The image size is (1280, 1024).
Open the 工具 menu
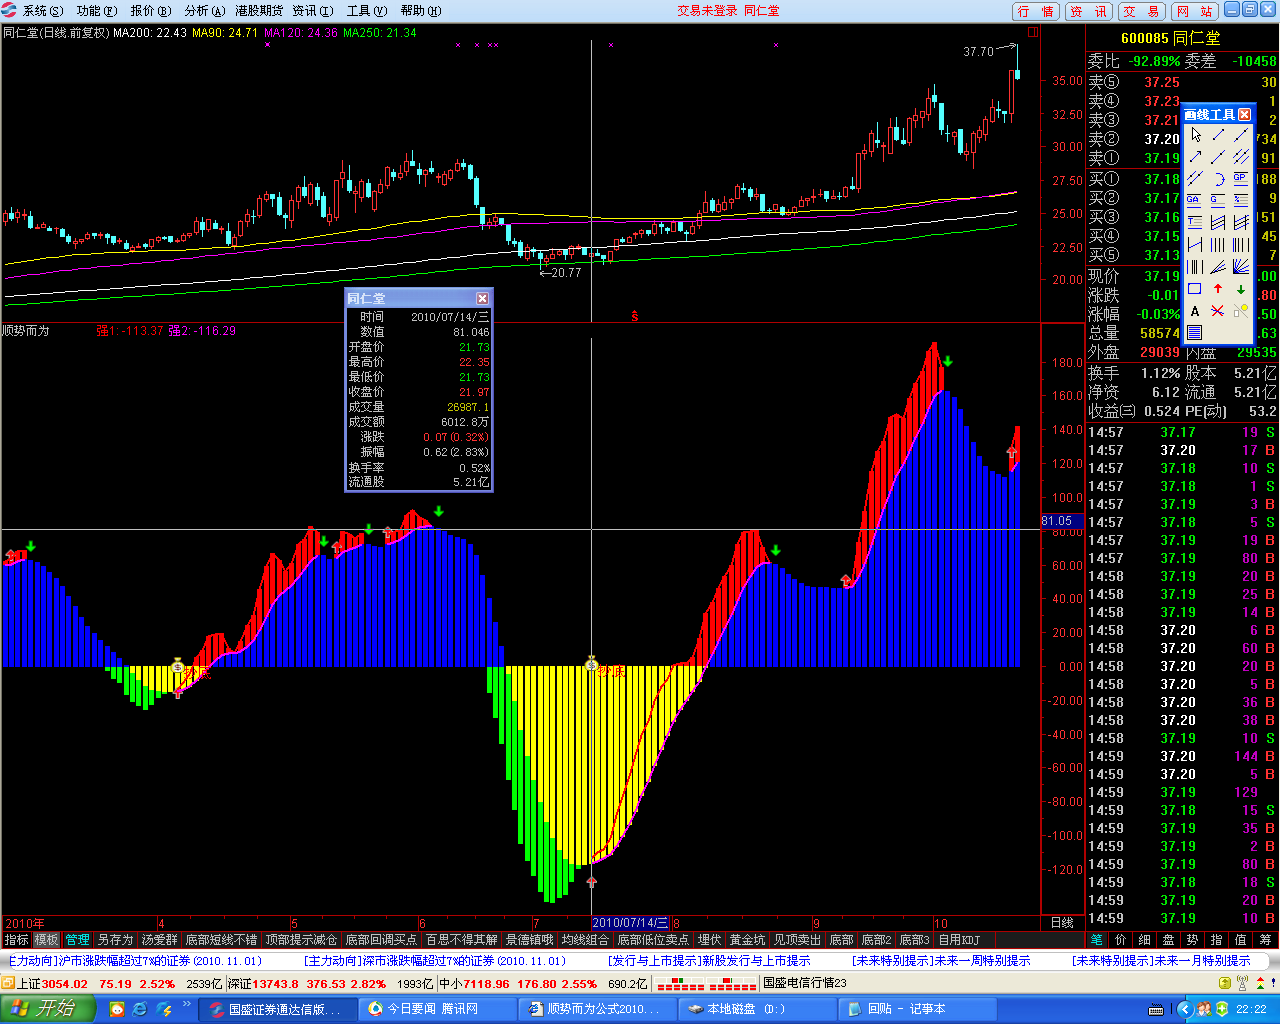(x=366, y=11)
